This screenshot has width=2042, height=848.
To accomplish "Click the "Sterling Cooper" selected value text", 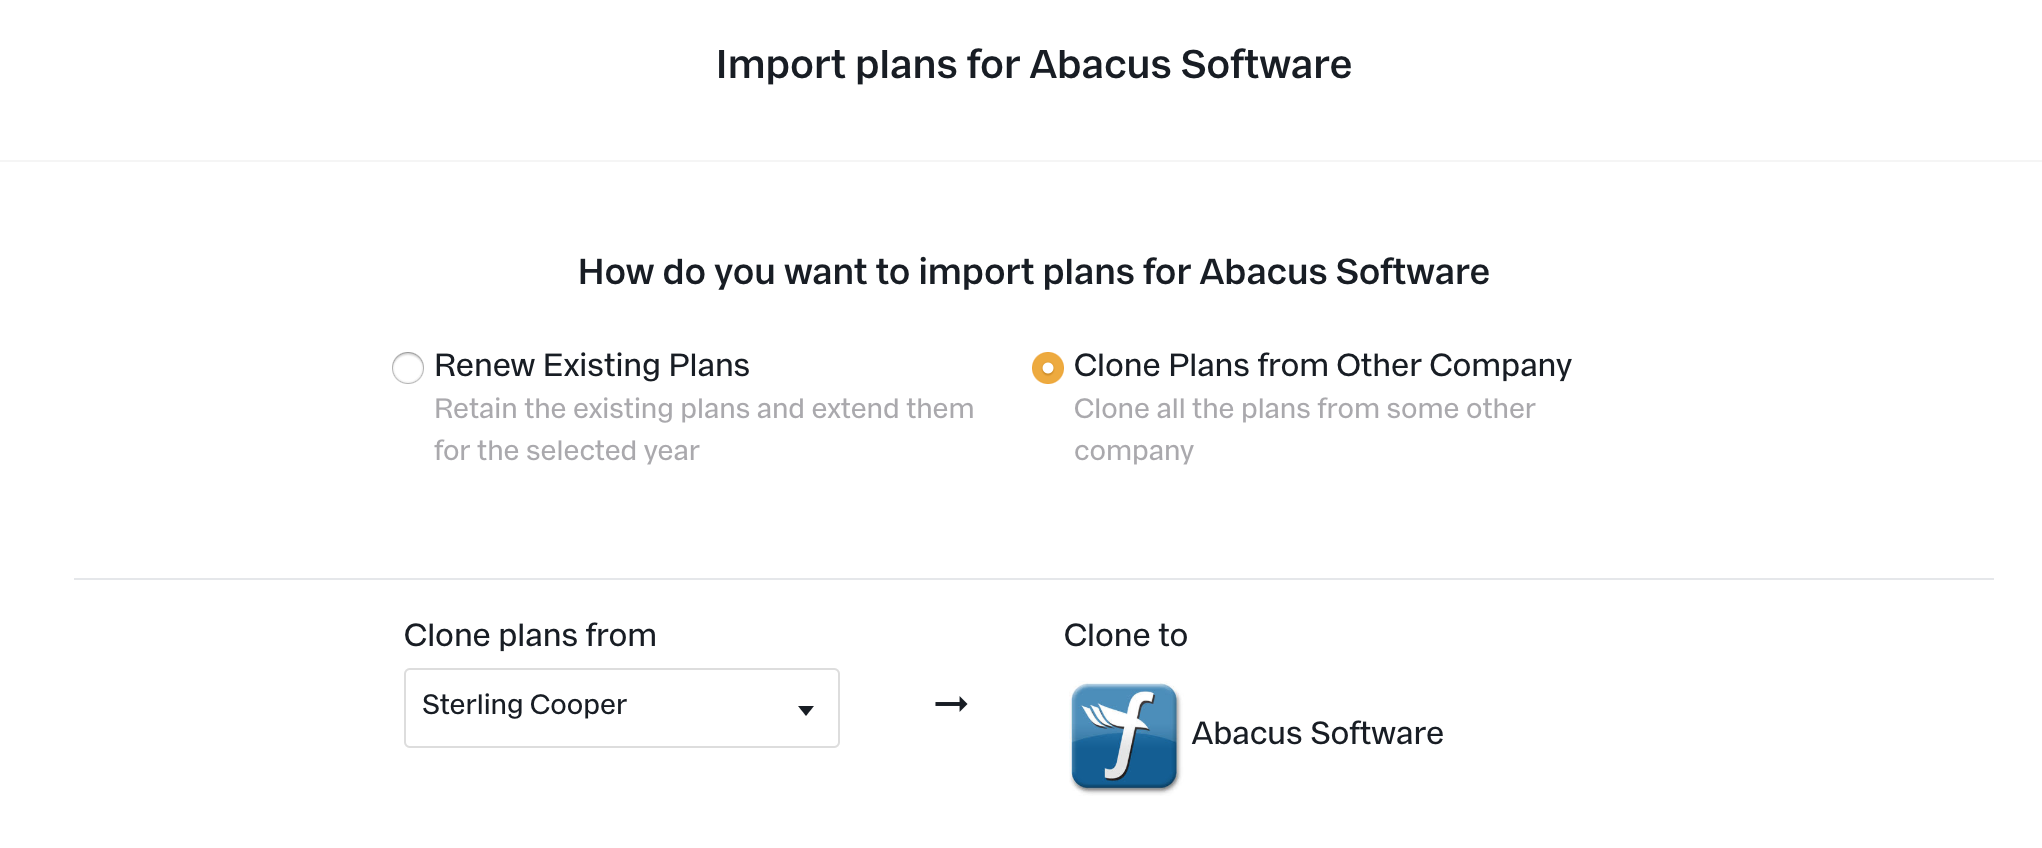I will (x=524, y=705).
